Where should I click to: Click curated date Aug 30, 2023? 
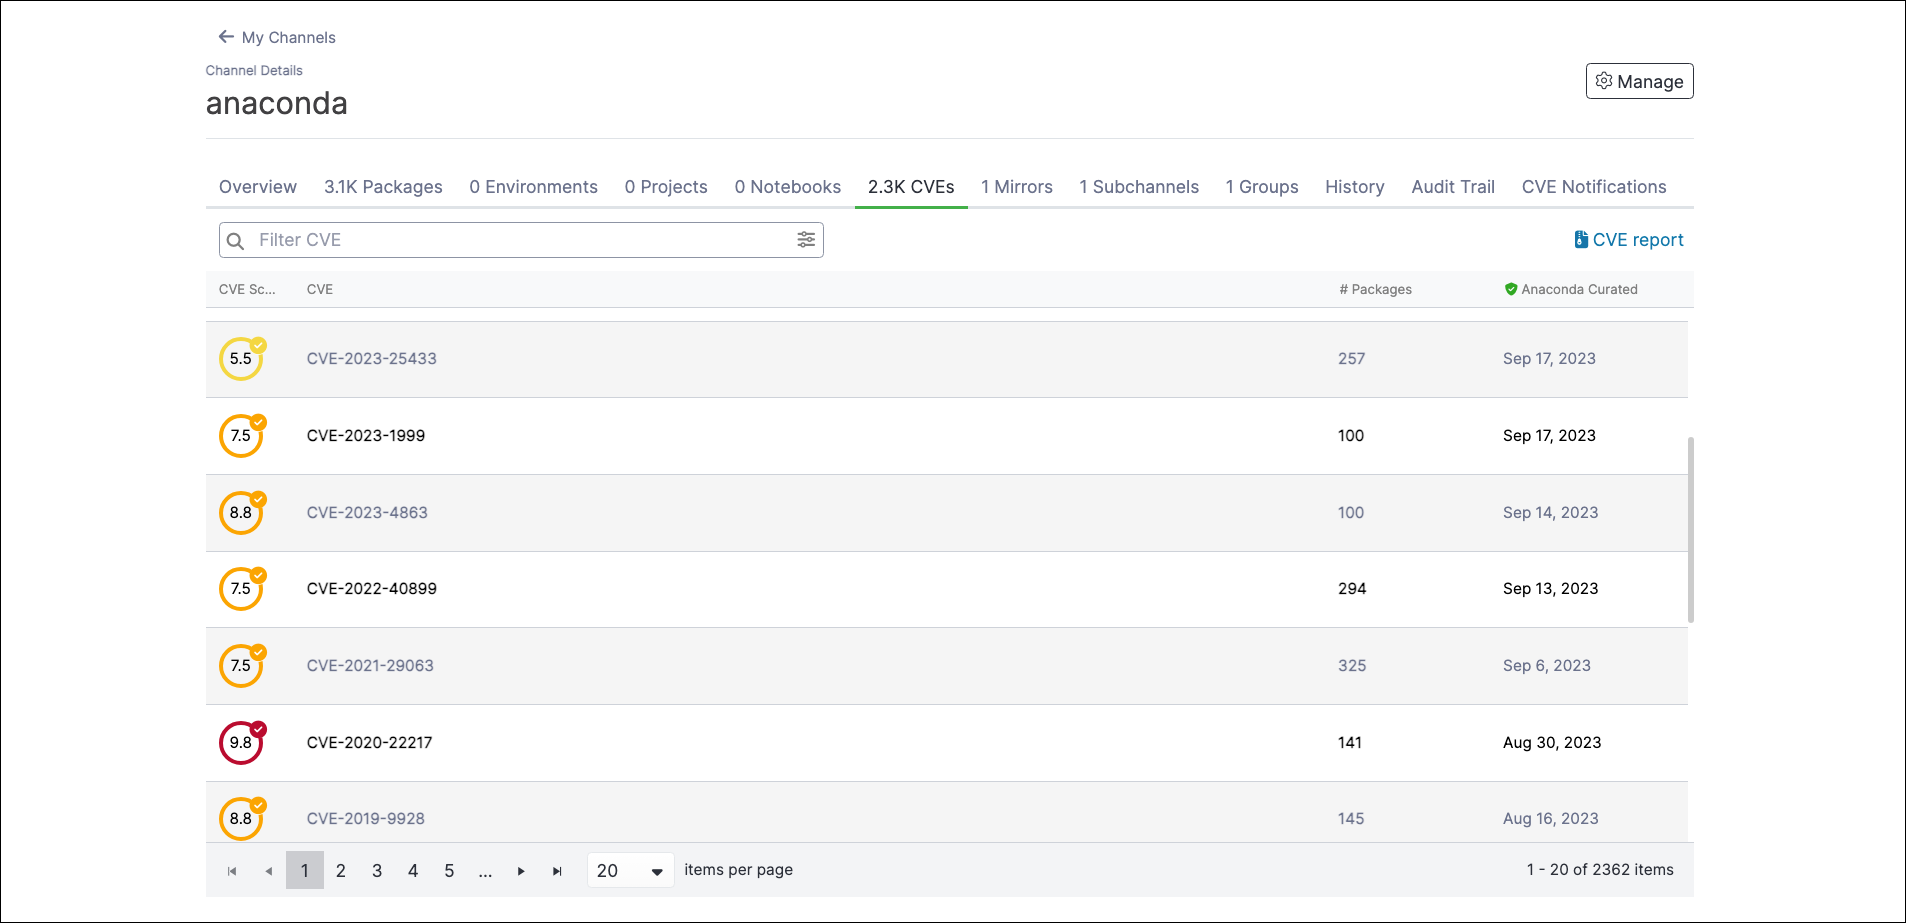pos(1552,743)
